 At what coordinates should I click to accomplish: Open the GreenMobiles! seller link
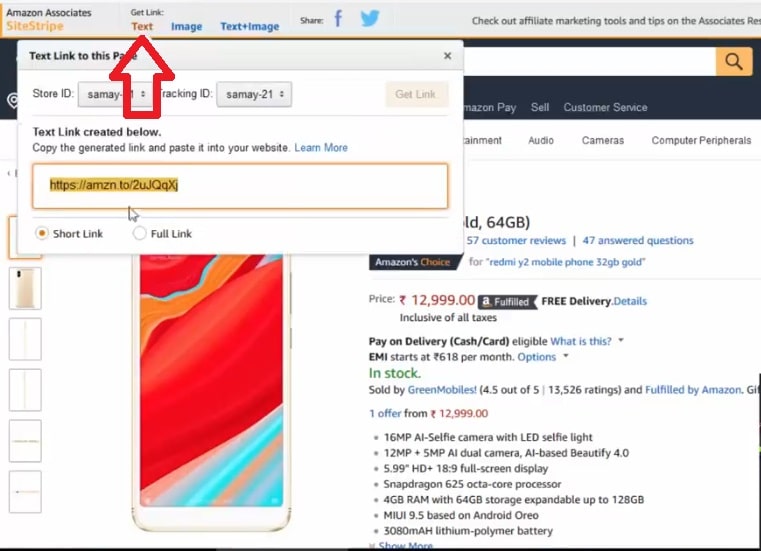(x=442, y=390)
